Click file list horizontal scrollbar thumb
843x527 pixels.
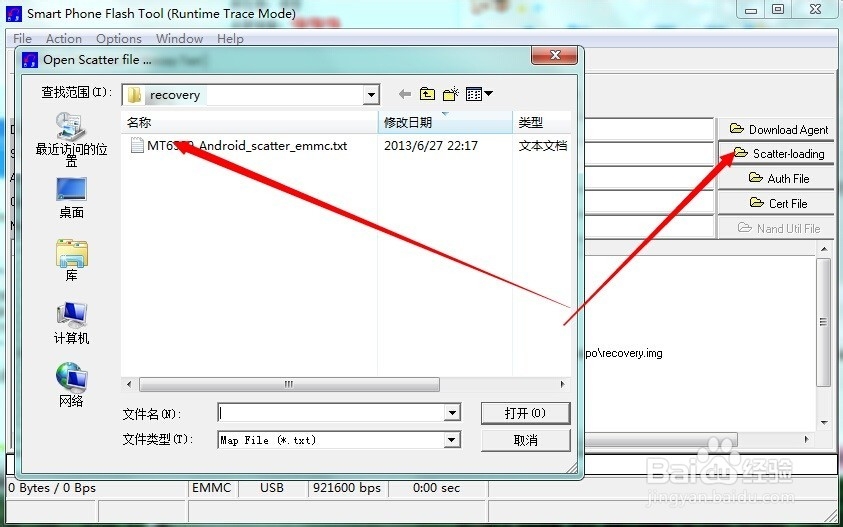[289, 384]
